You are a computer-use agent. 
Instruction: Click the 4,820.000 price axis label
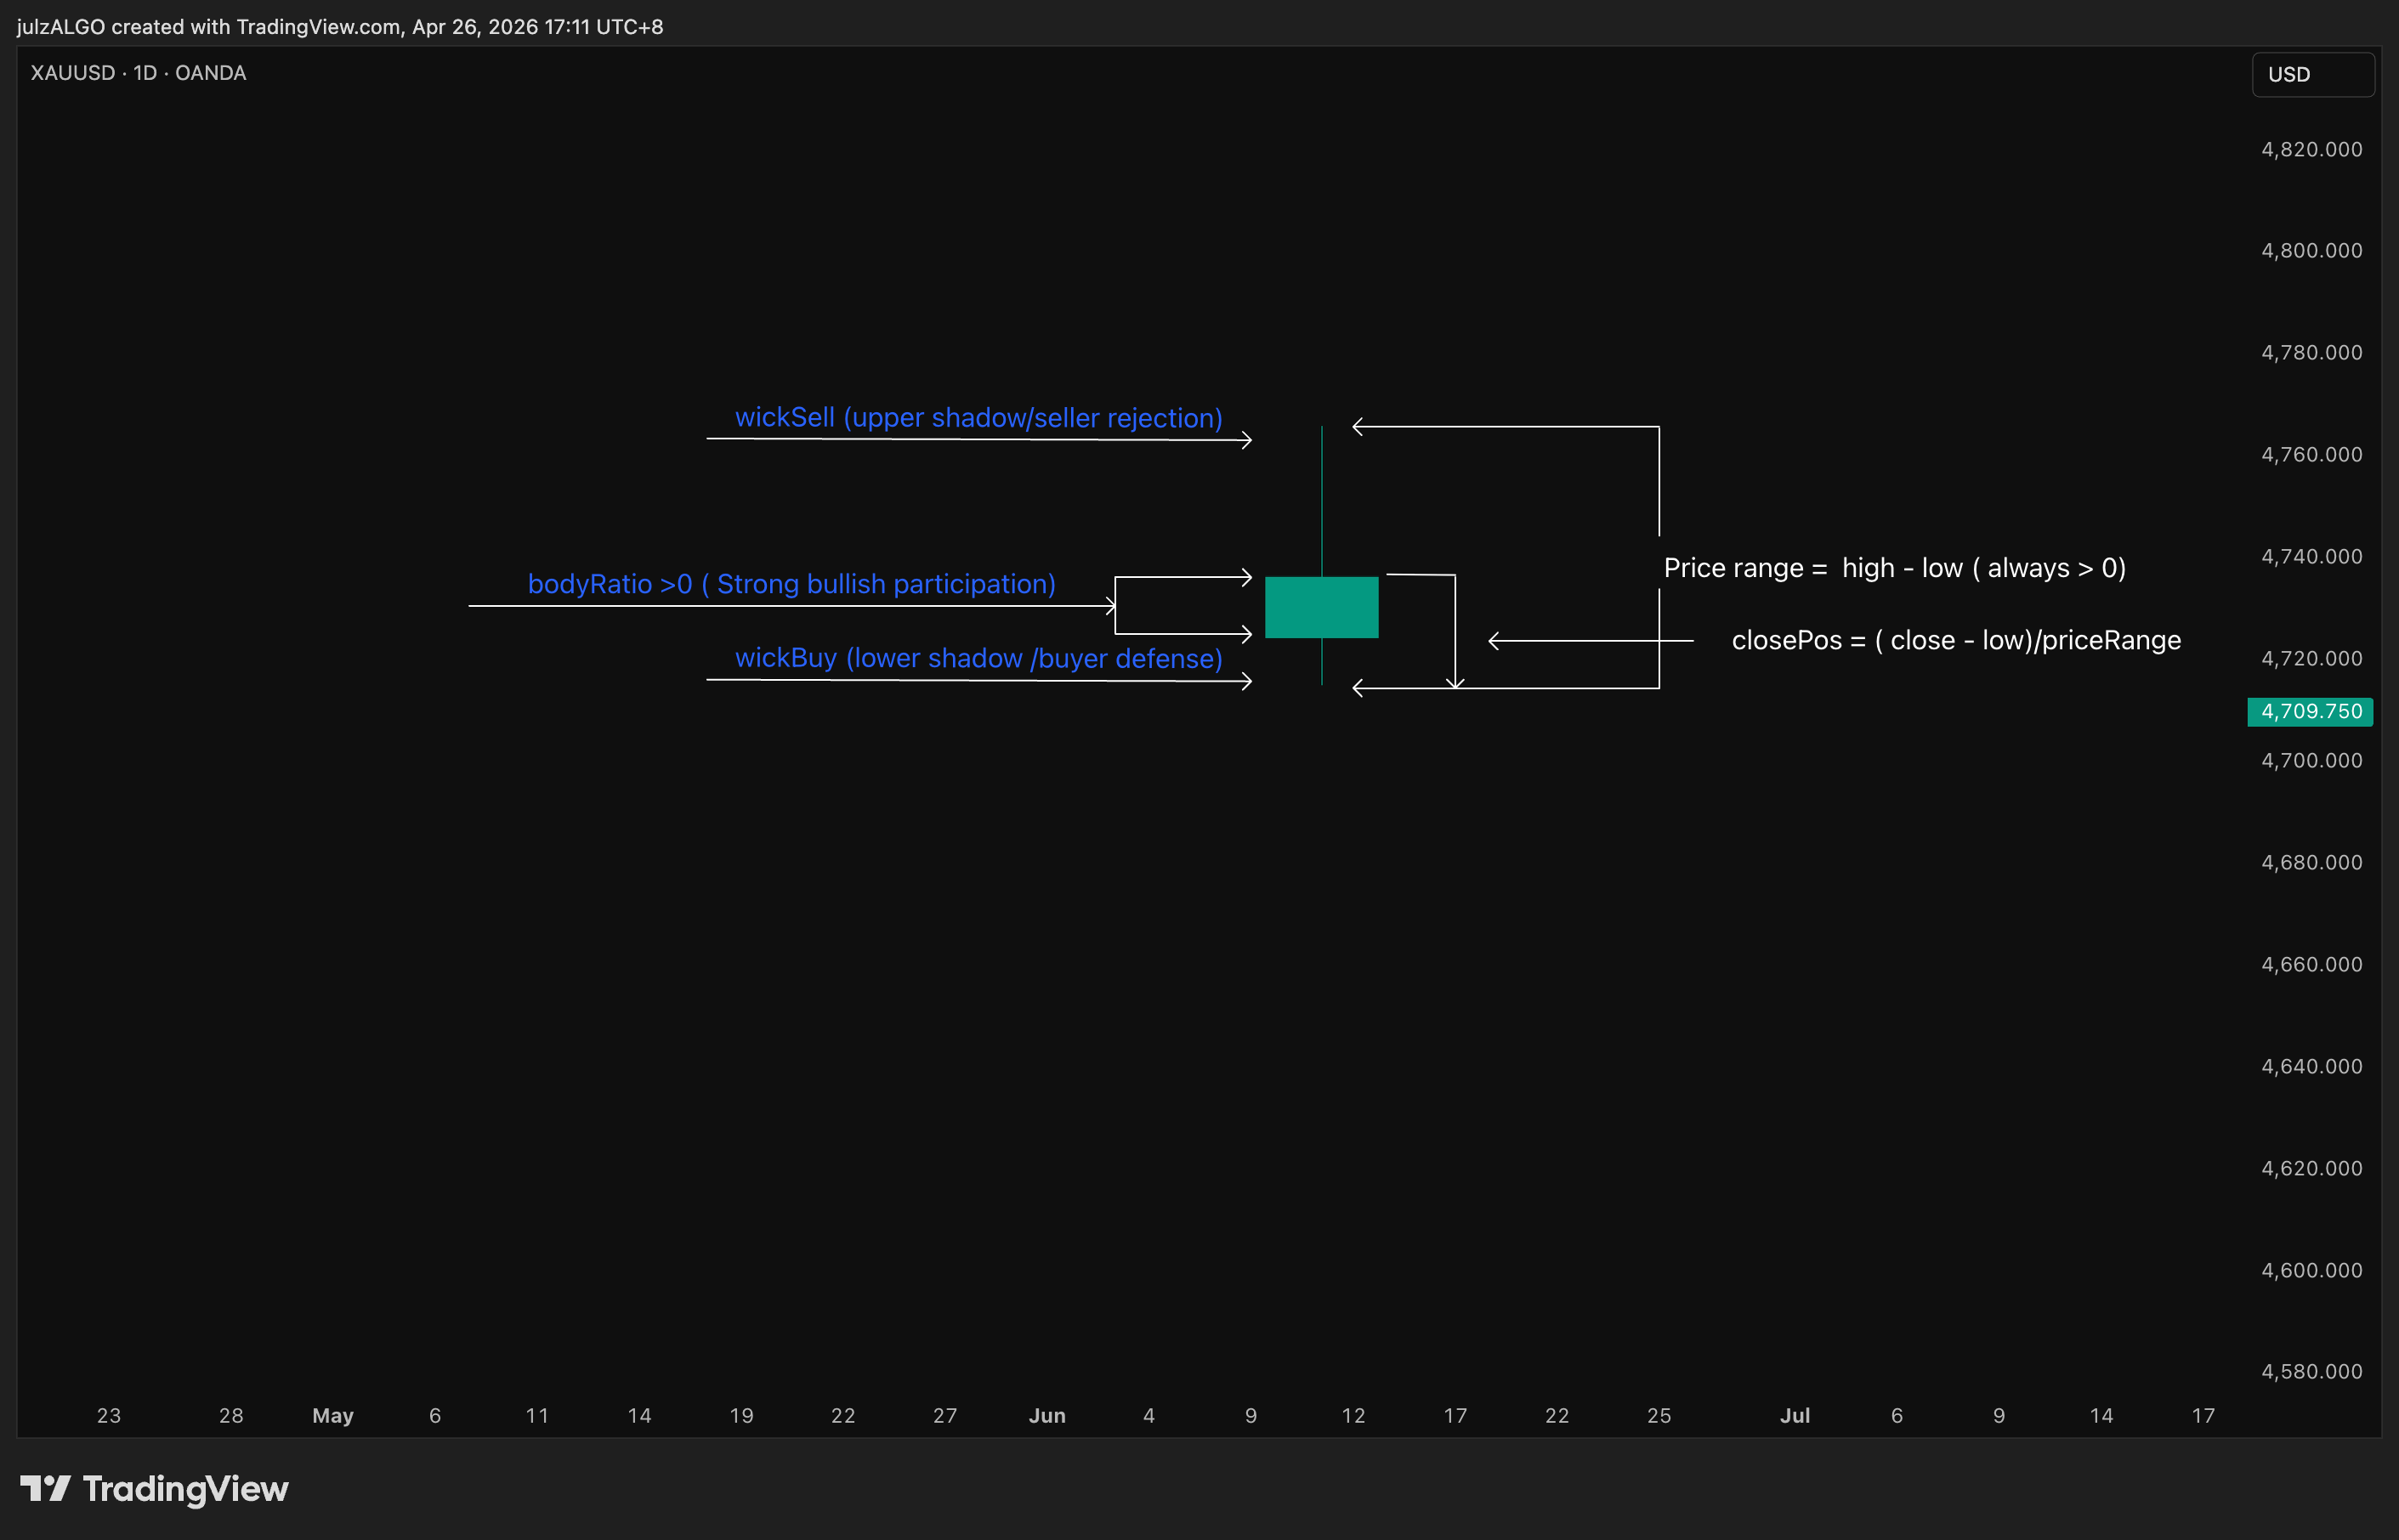point(2312,149)
